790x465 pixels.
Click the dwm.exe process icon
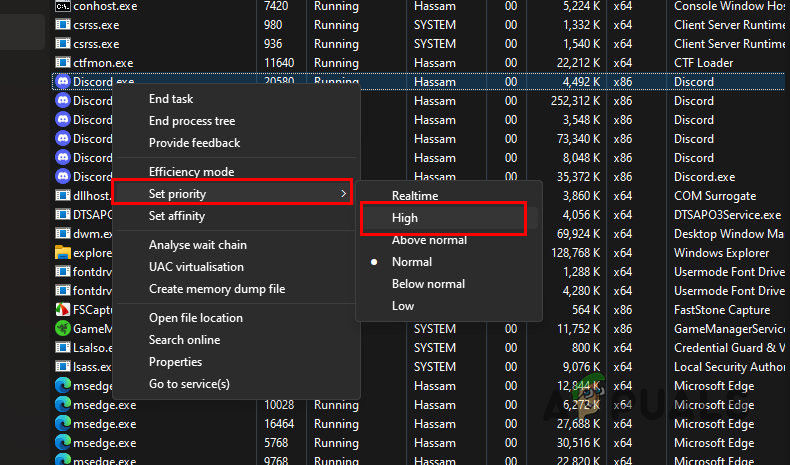pos(62,234)
